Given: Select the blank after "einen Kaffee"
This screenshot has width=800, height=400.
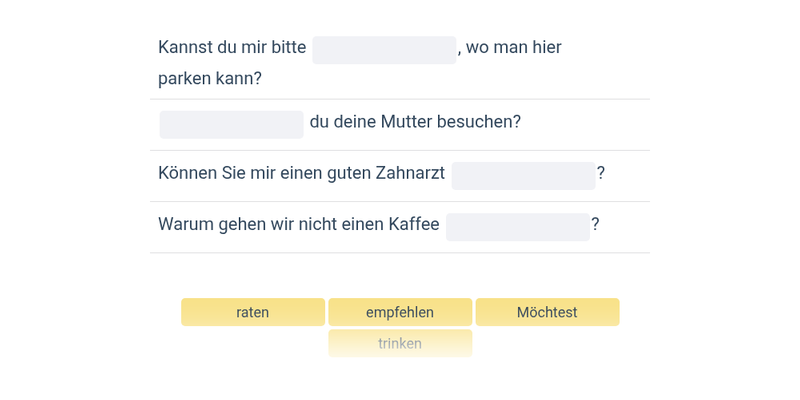Looking at the screenshot, I should [x=518, y=226].
